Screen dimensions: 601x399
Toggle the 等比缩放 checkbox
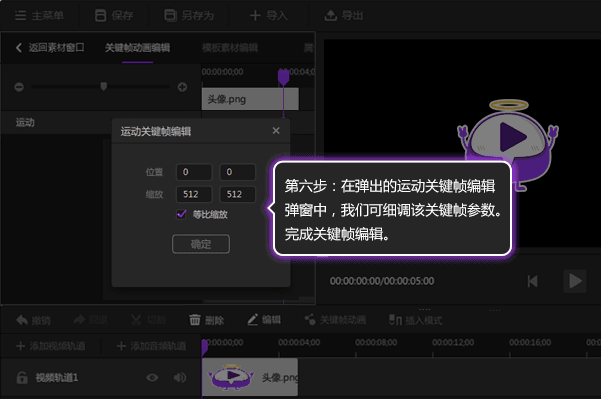181,214
